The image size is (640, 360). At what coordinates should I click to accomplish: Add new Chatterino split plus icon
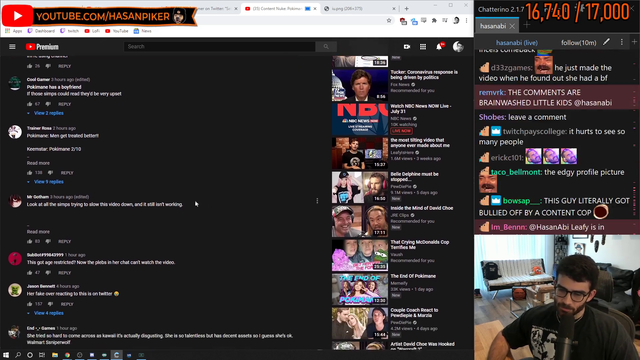tap(634, 42)
